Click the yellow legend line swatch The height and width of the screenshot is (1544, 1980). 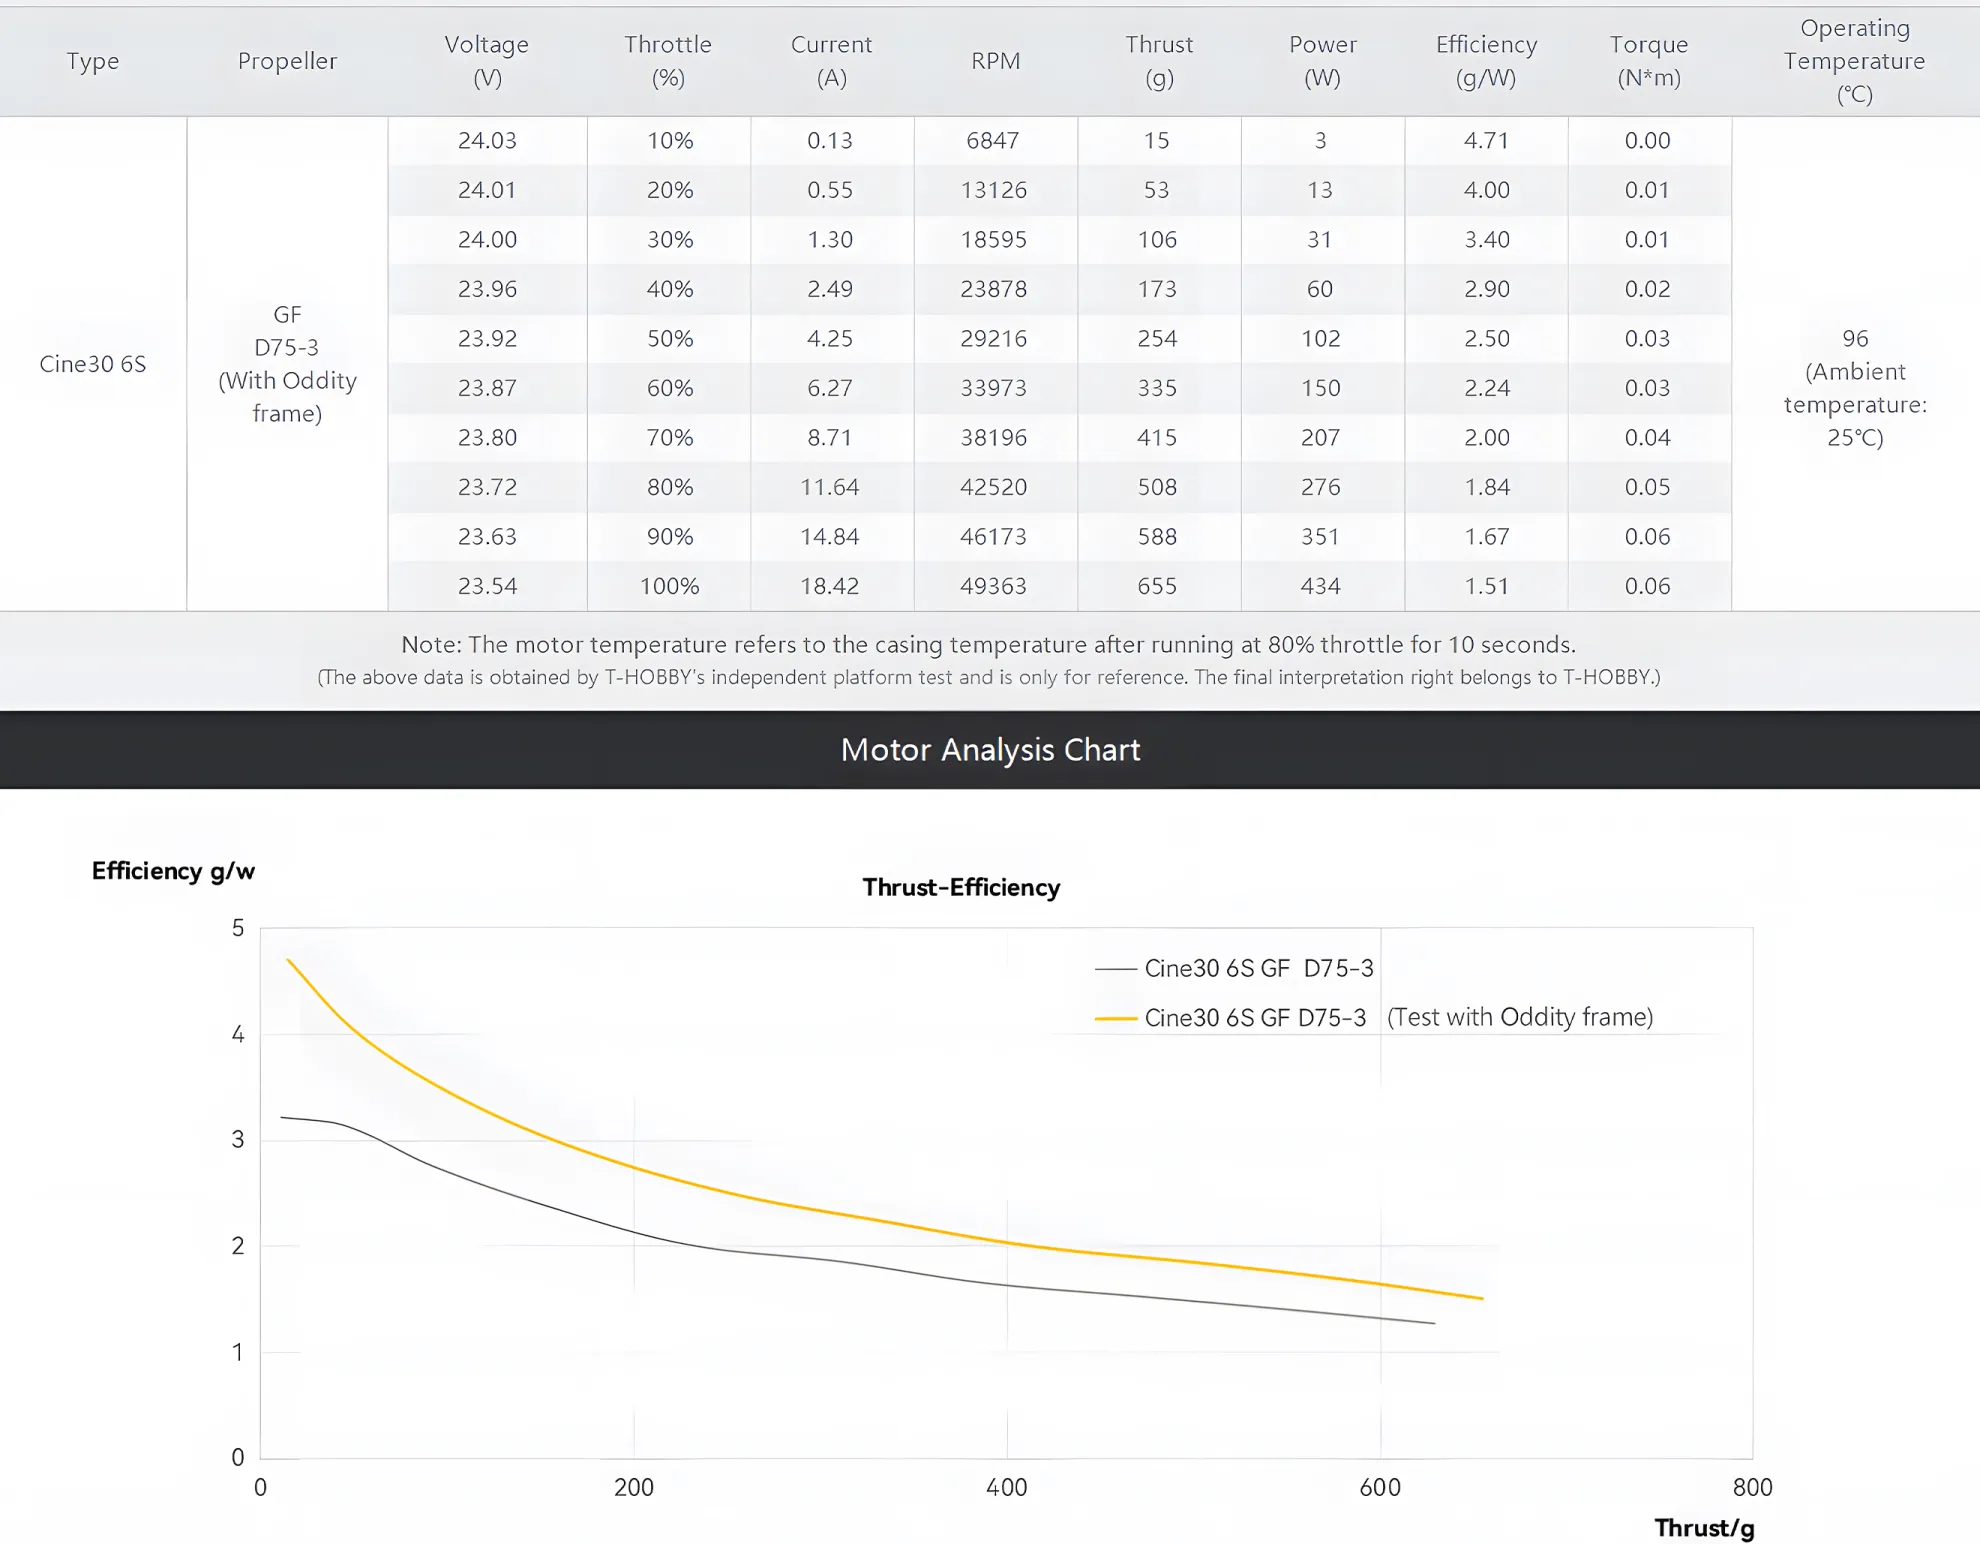click(x=1115, y=1018)
